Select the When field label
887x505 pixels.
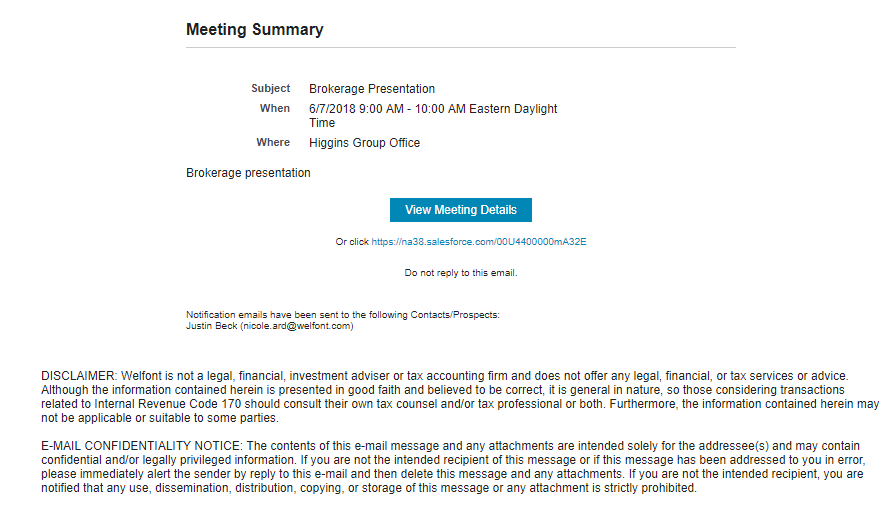click(x=274, y=108)
